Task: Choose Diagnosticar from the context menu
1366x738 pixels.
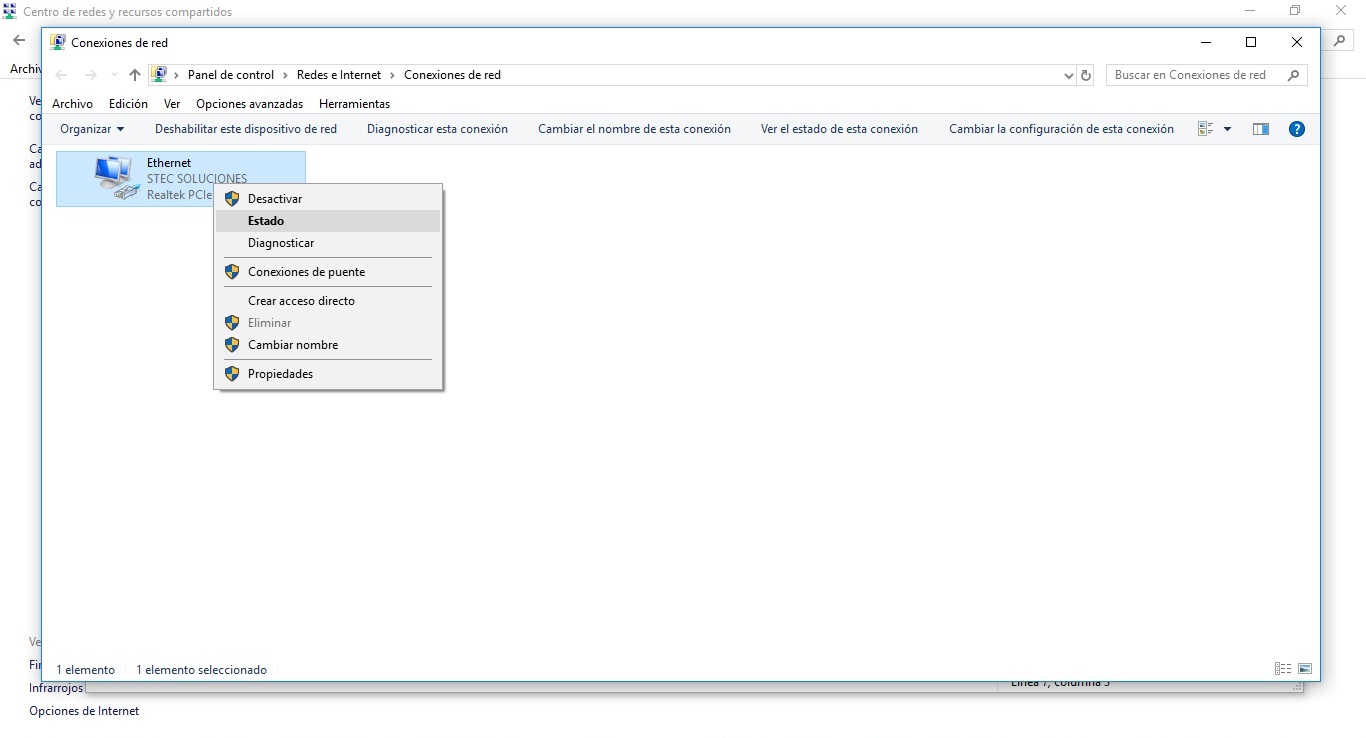Action: coord(328,243)
